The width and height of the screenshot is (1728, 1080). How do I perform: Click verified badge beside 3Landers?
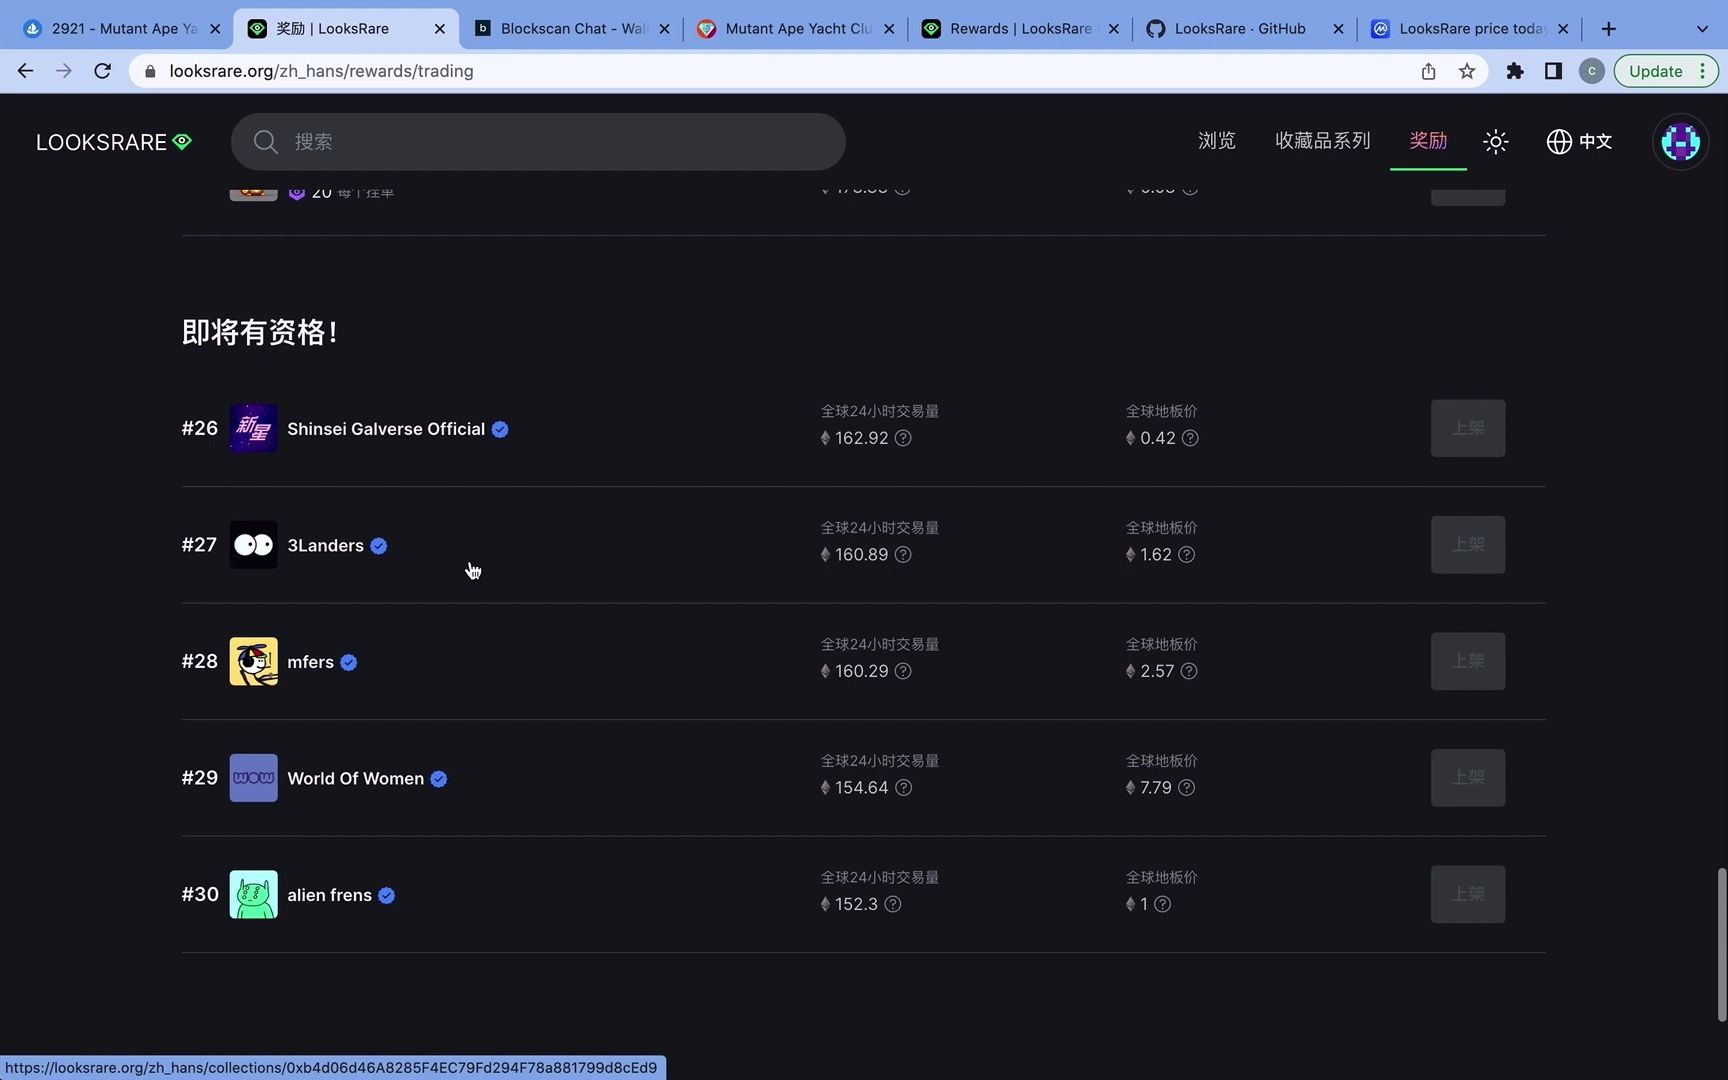click(378, 546)
